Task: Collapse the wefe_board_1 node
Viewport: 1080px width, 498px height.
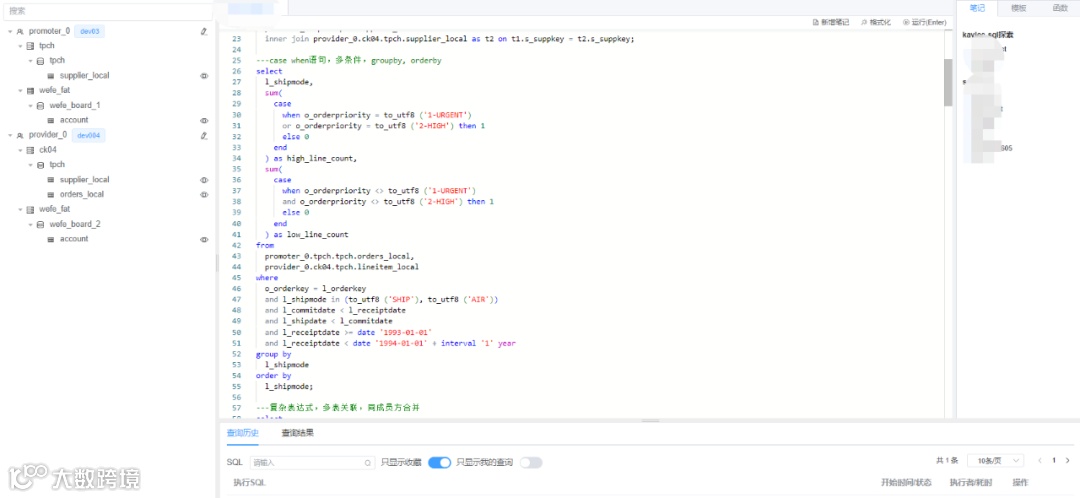Action: [30, 105]
